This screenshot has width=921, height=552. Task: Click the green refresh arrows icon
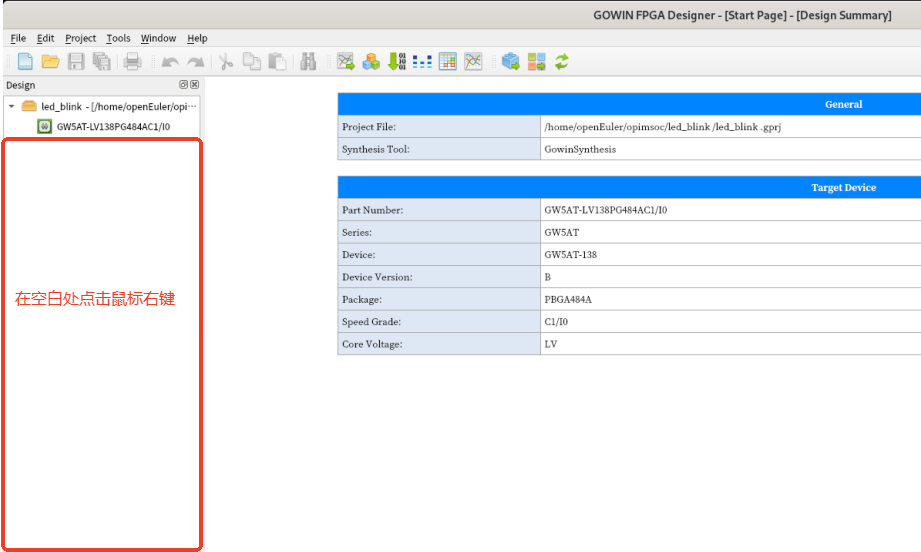click(x=562, y=61)
